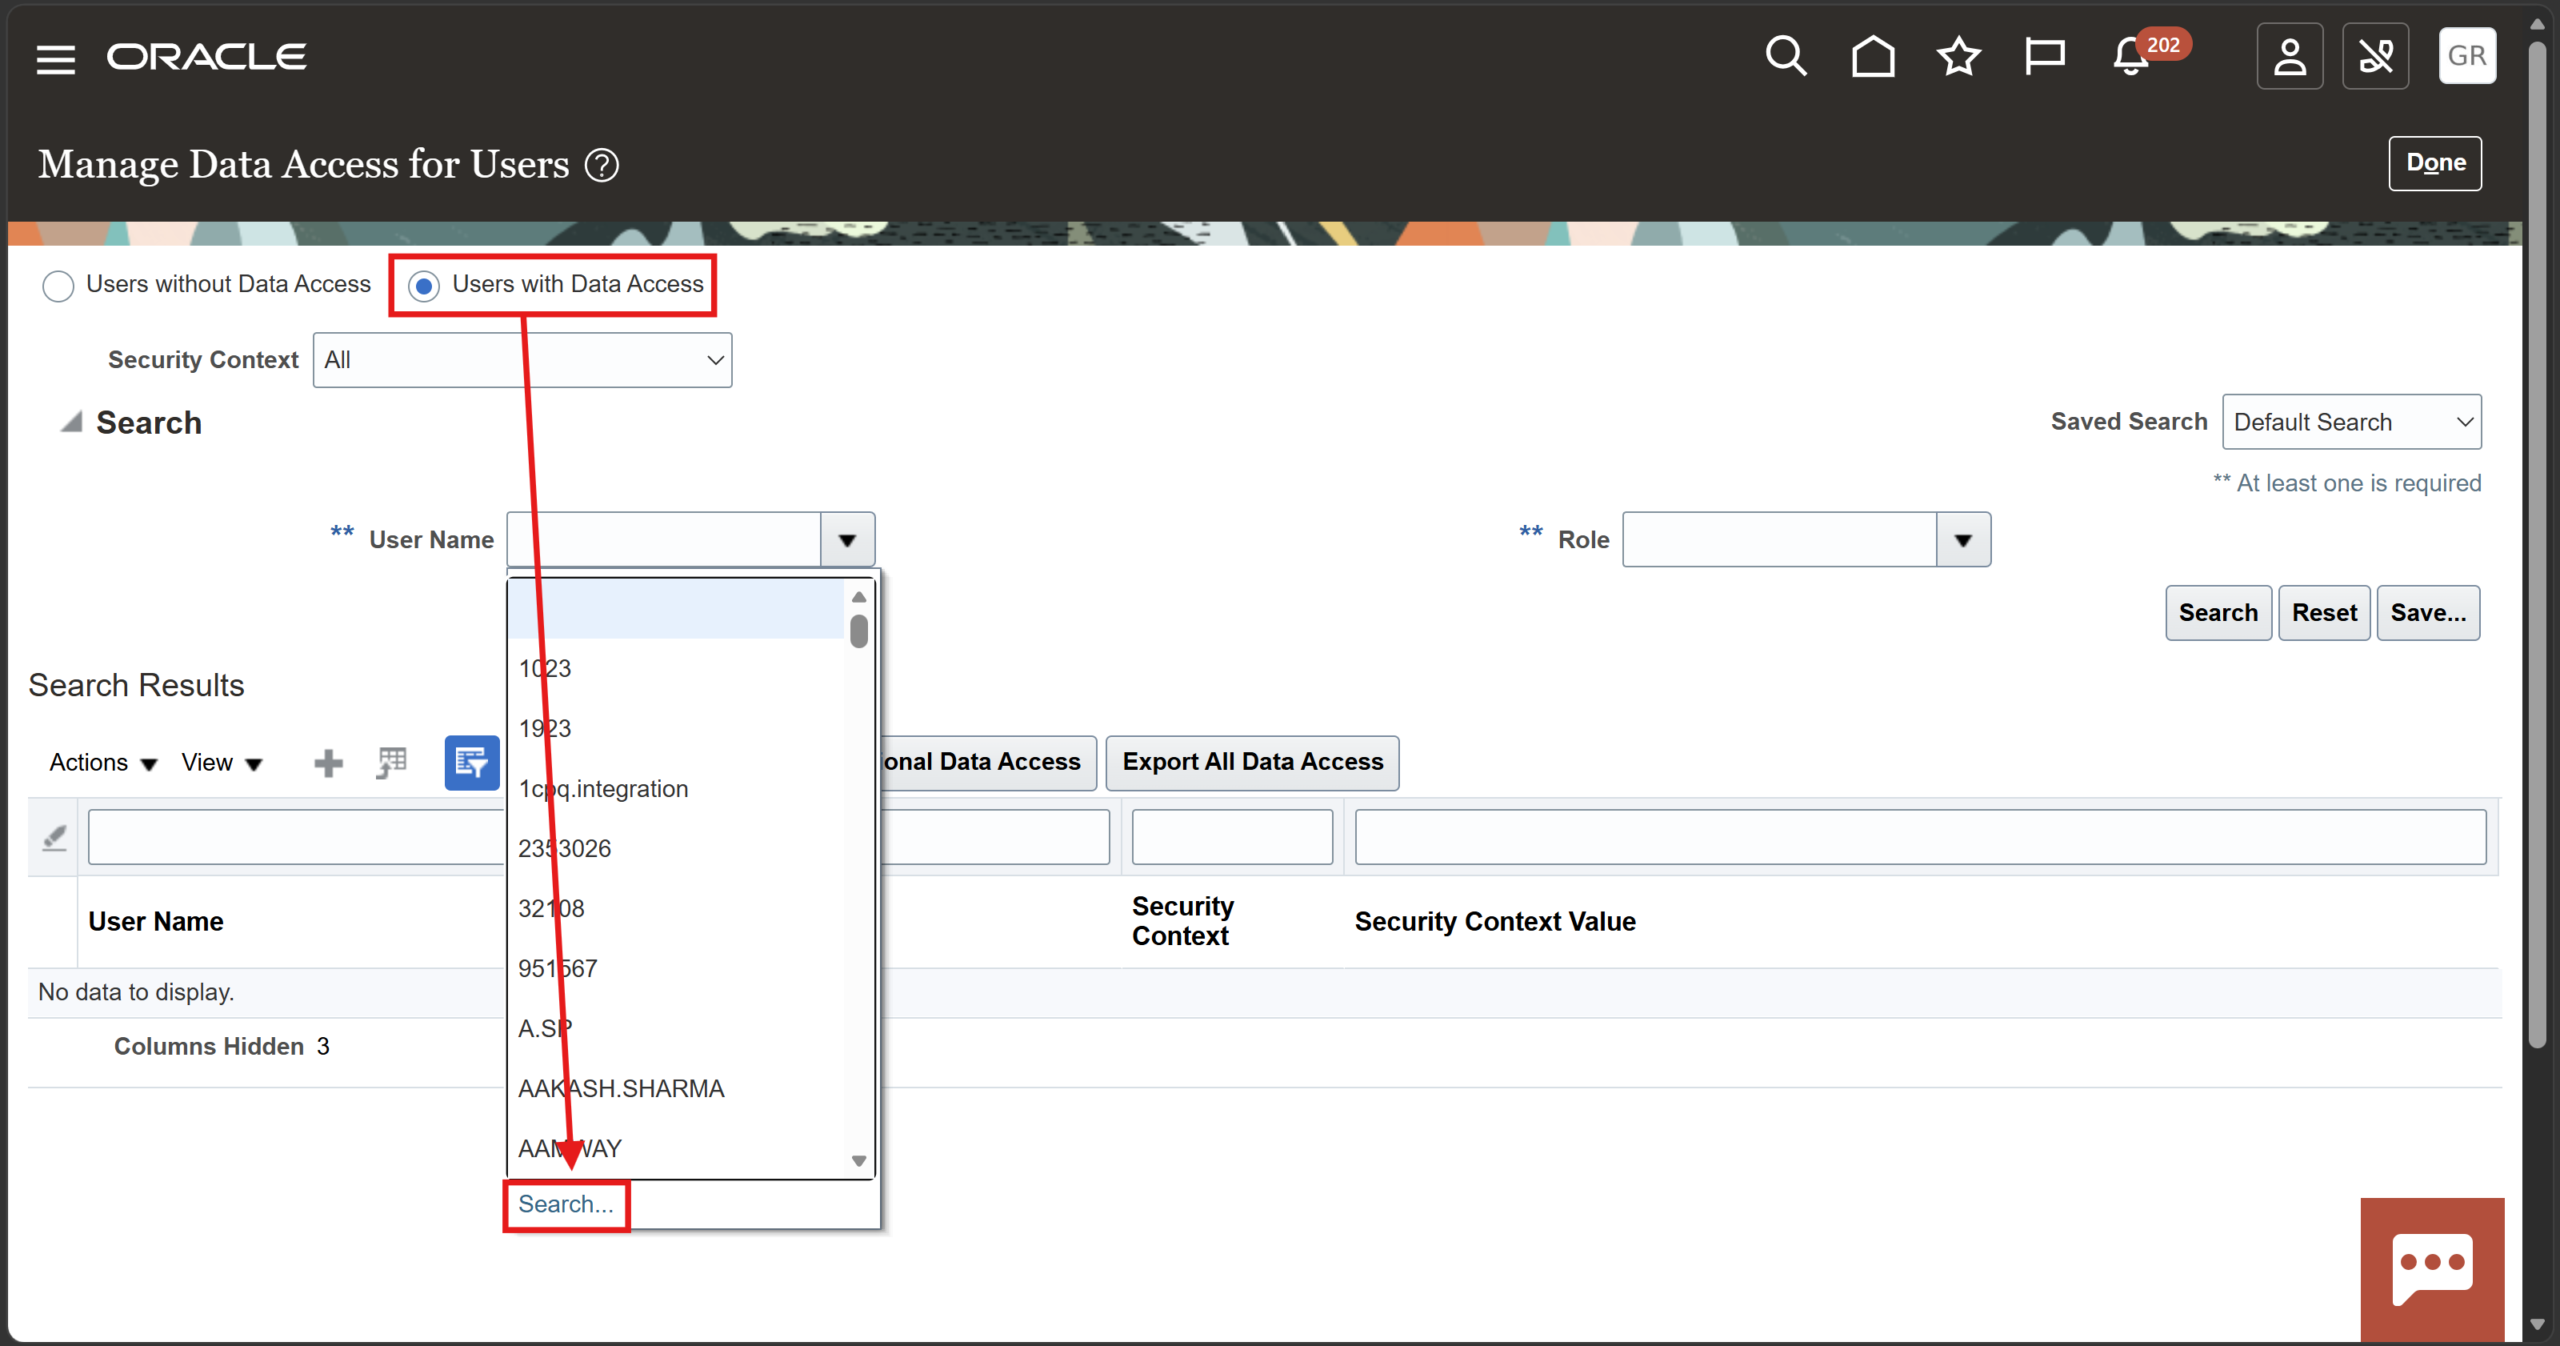Sort by Security Context Value column header

tap(1495, 922)
